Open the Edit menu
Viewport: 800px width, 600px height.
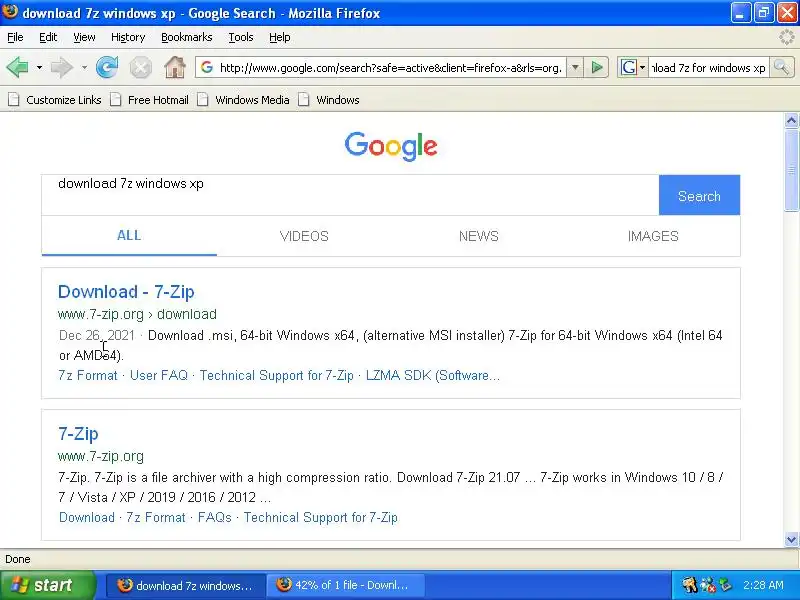click(x=48, y=37)
